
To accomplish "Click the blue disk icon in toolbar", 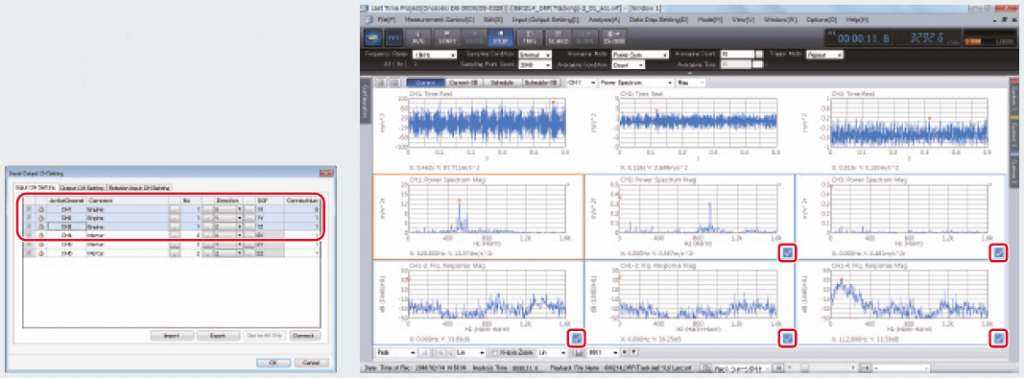I will click(373, 38).
